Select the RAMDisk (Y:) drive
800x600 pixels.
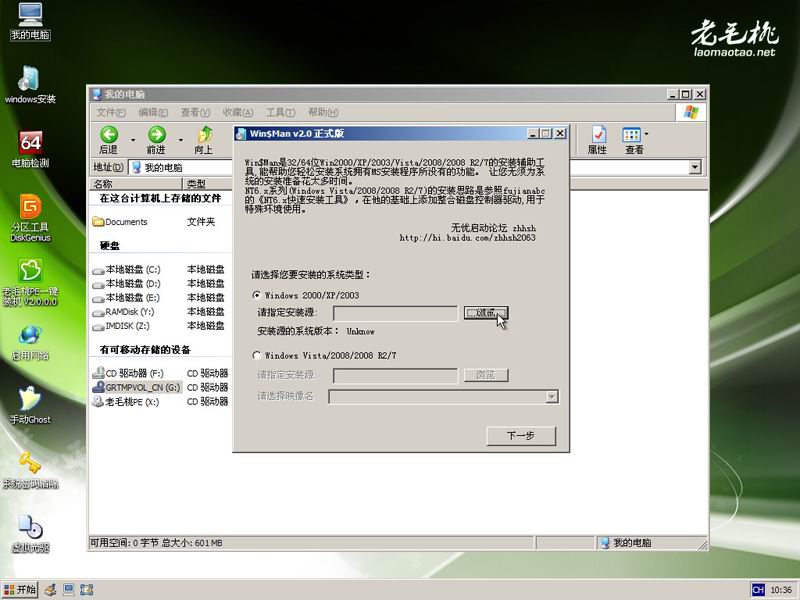click(x=123, y=312)
